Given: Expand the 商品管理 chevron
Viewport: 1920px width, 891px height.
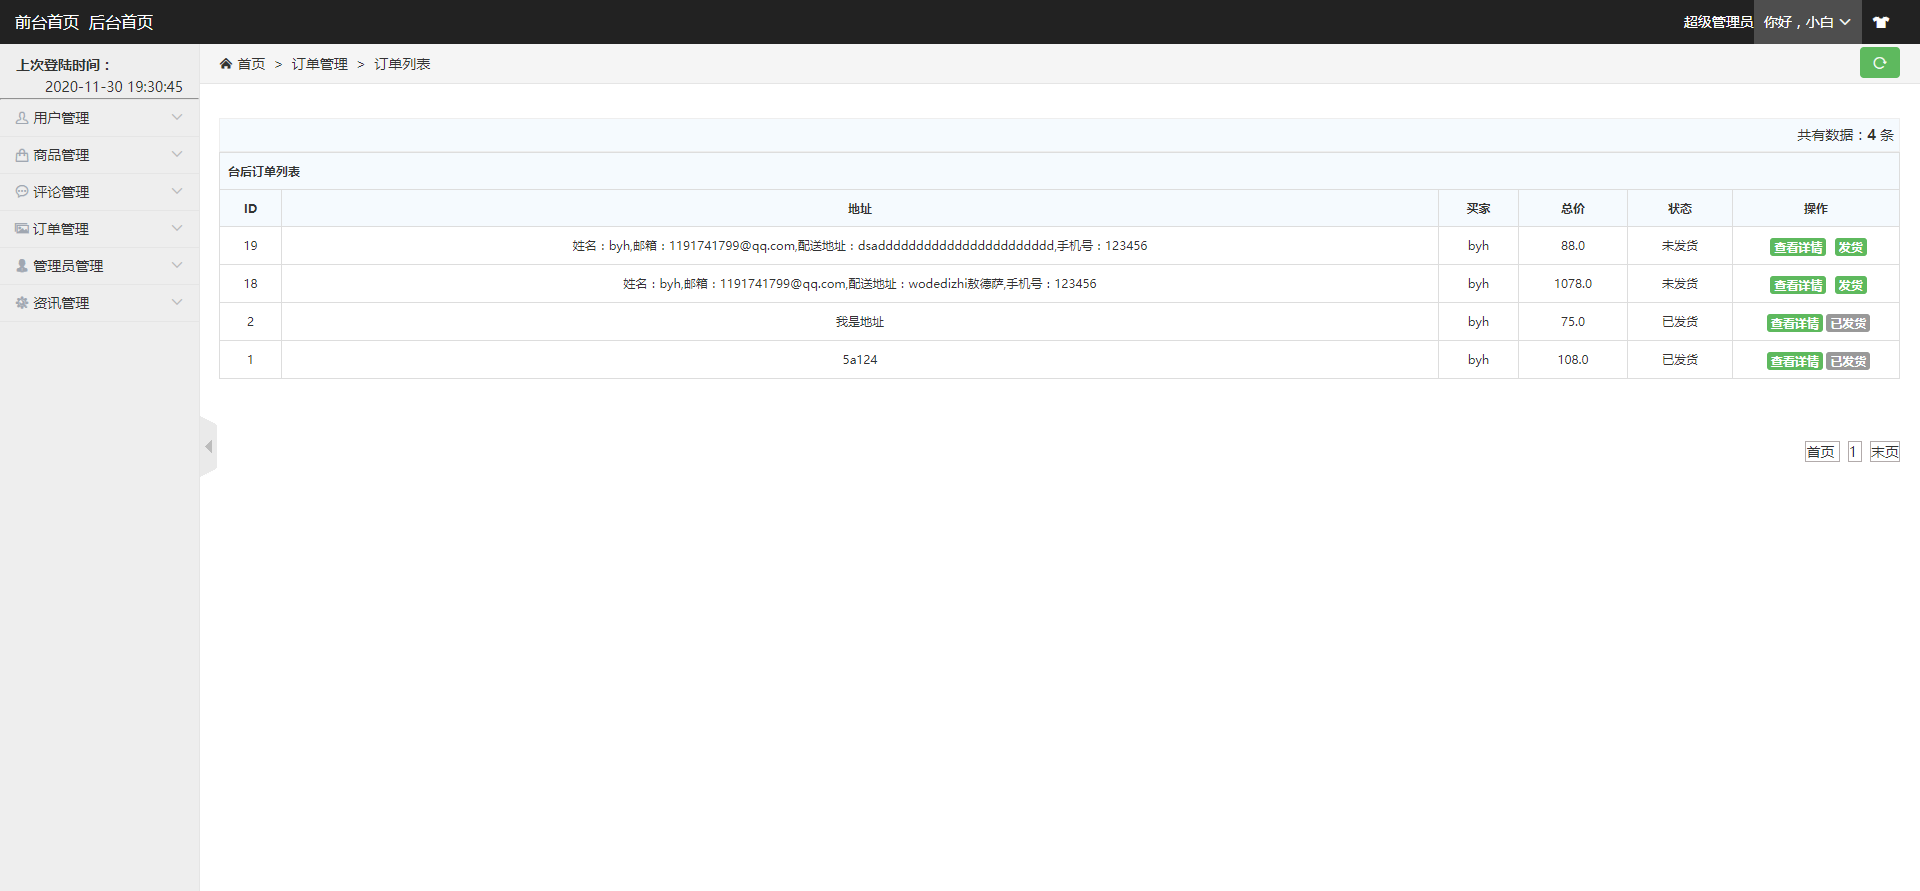Looking at the screenshot, I should (177, 154).
